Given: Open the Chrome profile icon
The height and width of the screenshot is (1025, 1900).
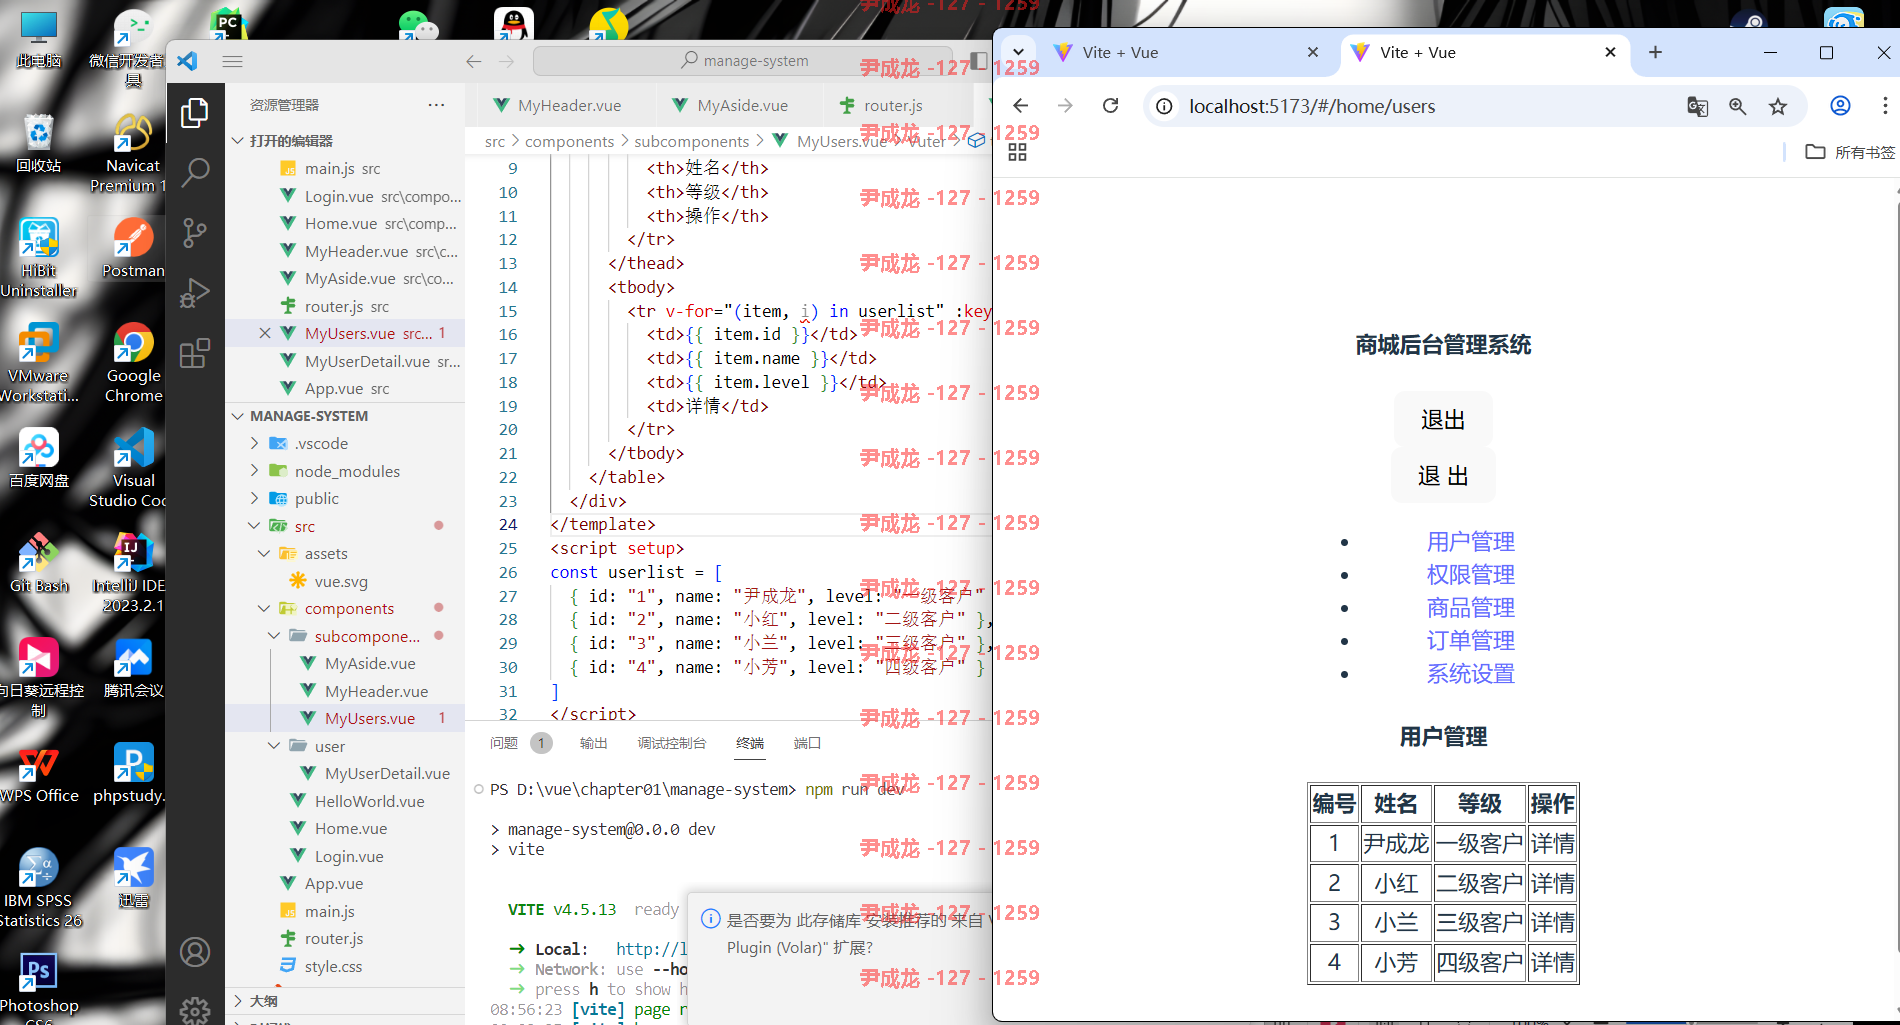Looking at the screenshot, I should pos(1840,106).
